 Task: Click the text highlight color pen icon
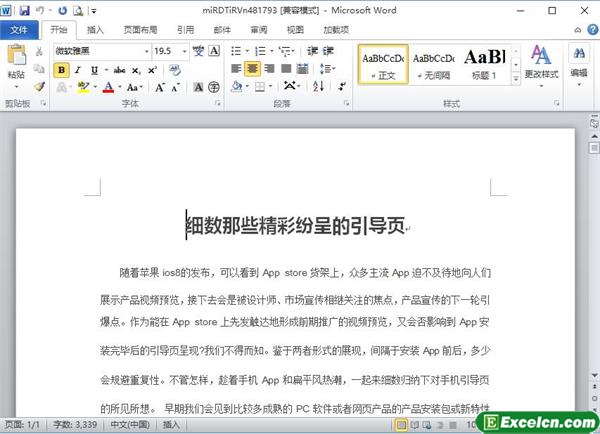83,88
